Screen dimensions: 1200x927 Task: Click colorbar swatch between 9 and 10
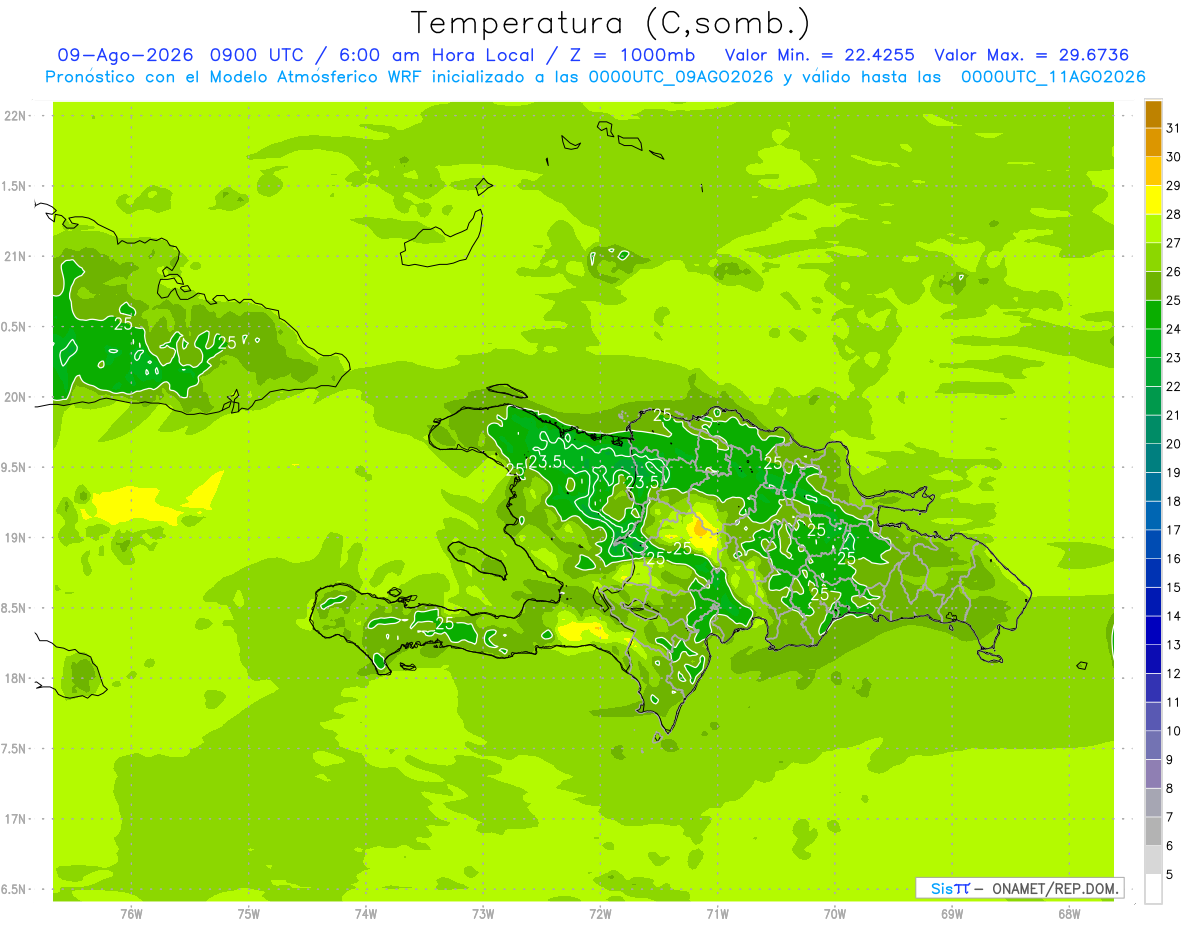coord(1153,745)
